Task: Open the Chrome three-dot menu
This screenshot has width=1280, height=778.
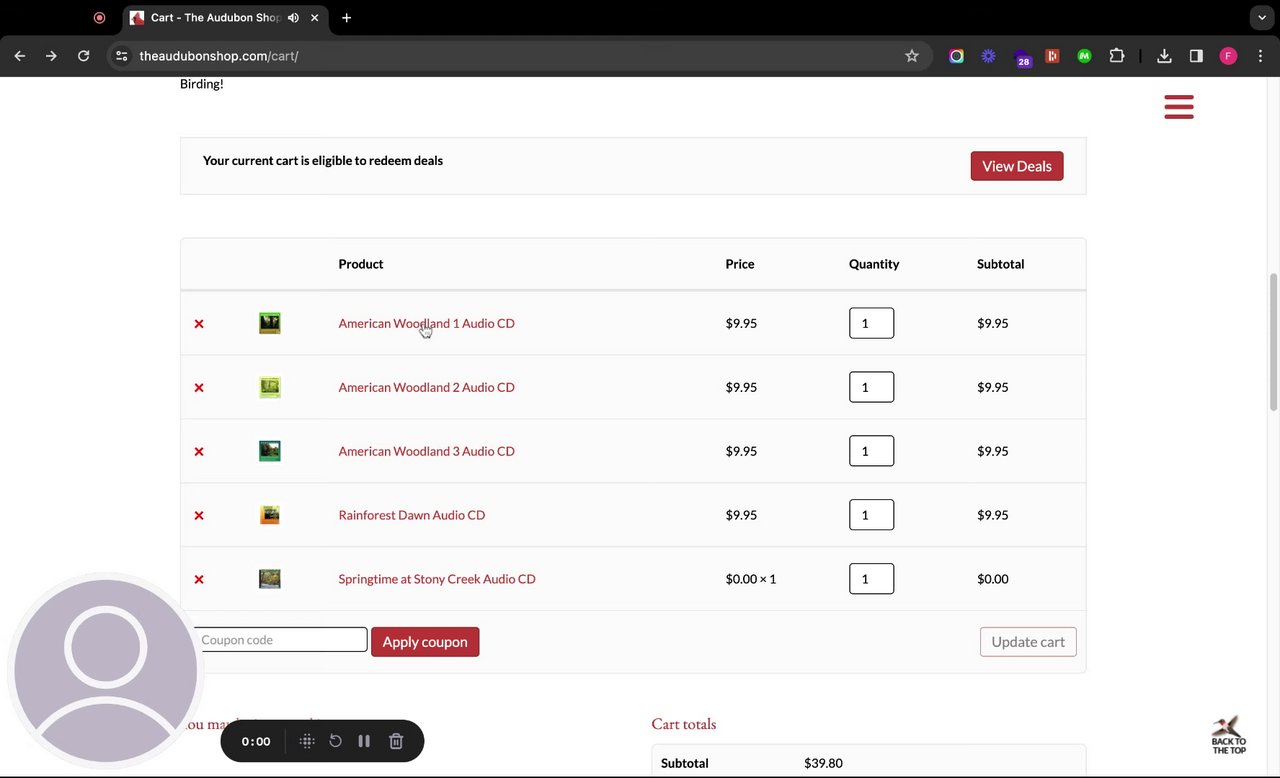Action: point(1260,56)
